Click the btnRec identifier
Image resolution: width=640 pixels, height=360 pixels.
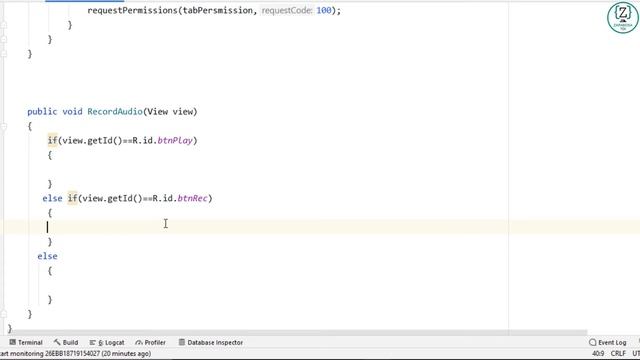coord(192,199)
